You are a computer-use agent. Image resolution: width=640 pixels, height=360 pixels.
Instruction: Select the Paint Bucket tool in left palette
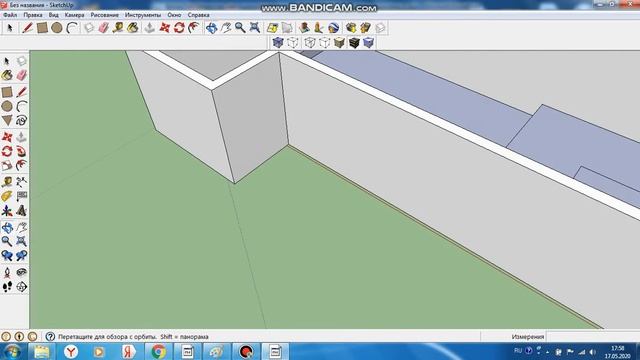coord(7,75)
